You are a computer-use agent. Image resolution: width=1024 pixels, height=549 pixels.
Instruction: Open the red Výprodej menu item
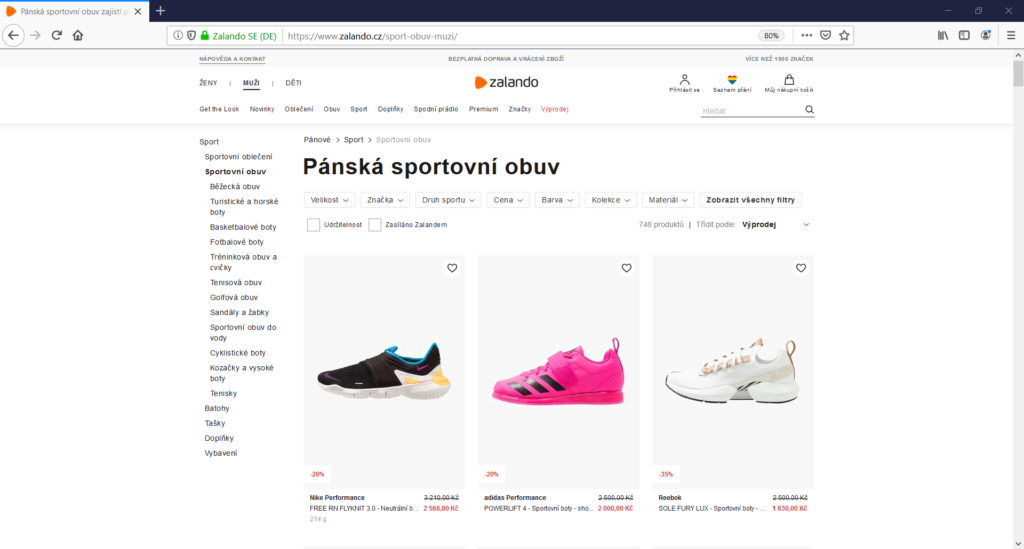[554, 109]
